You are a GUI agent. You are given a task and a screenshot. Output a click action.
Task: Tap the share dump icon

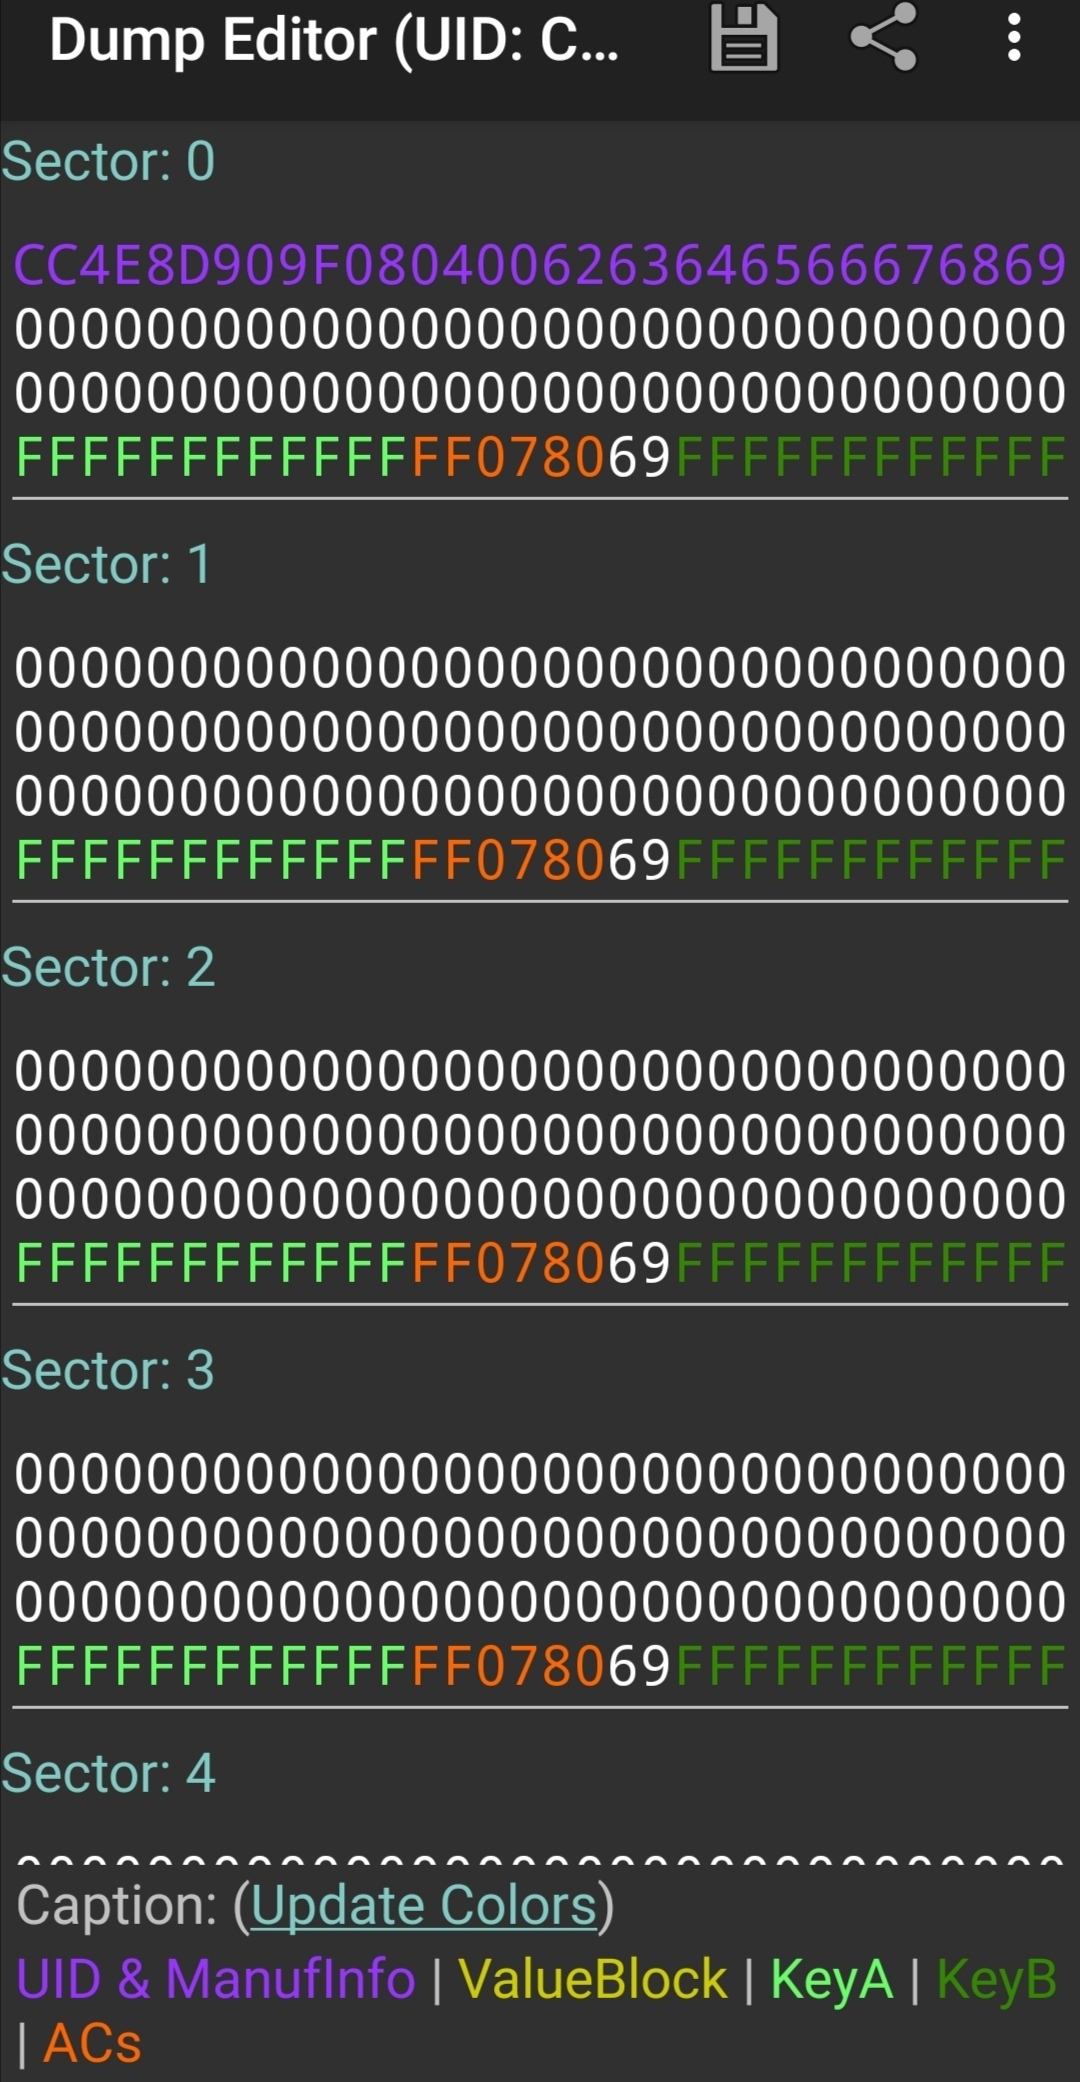pyautogui.click(x=883, y=39)
